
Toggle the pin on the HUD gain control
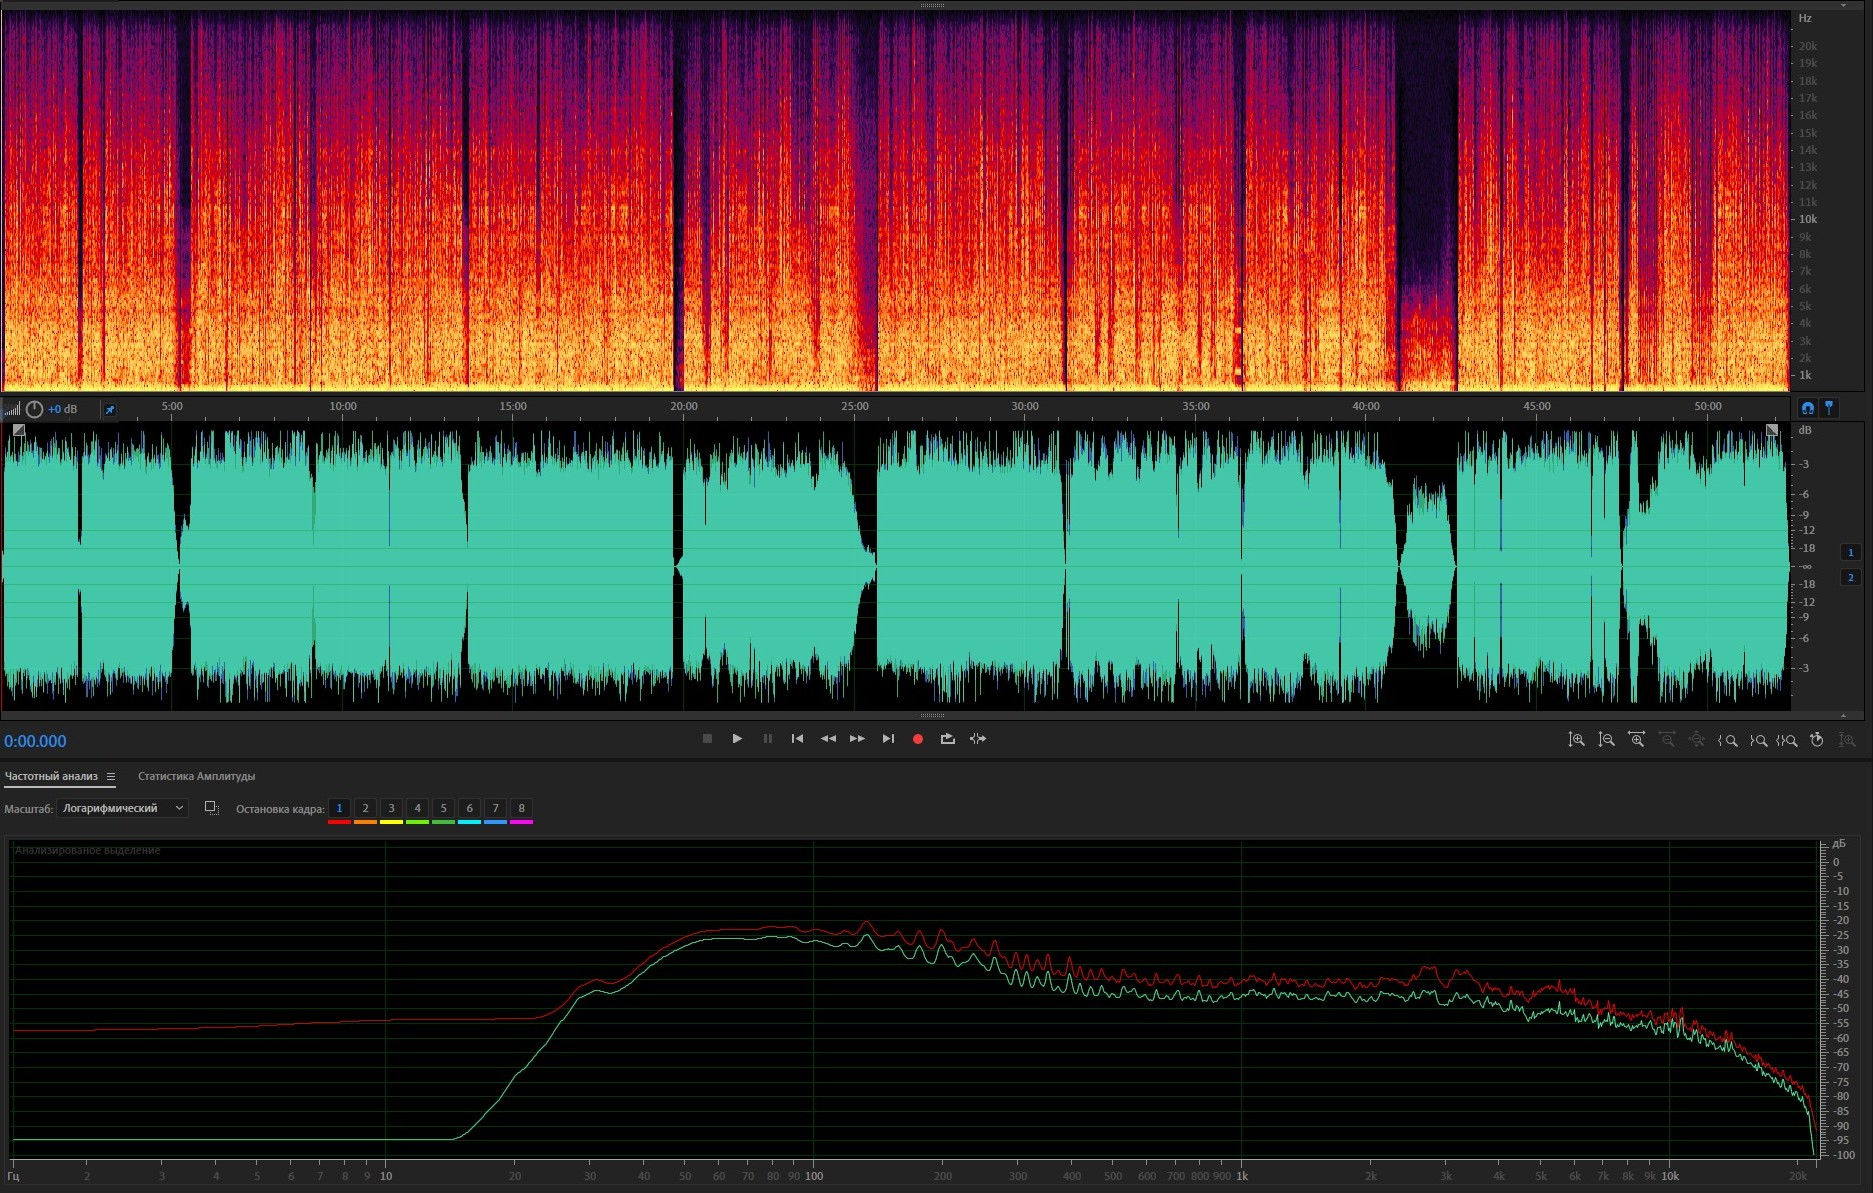pyautogui.click(x=110, y=409)
